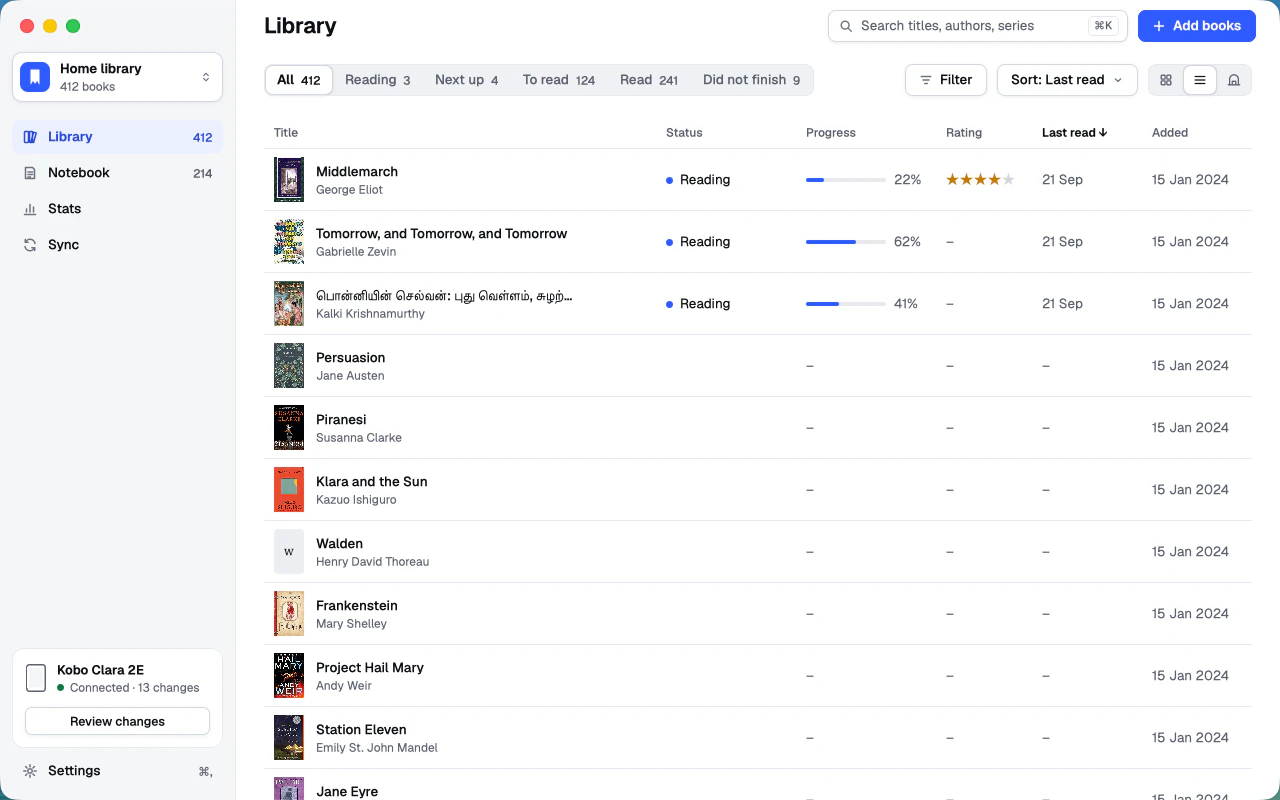1280x800 pixels.
Task: Click Tomorrow, and Tomorrow progress bar at 62%
Action: [846, 242]
